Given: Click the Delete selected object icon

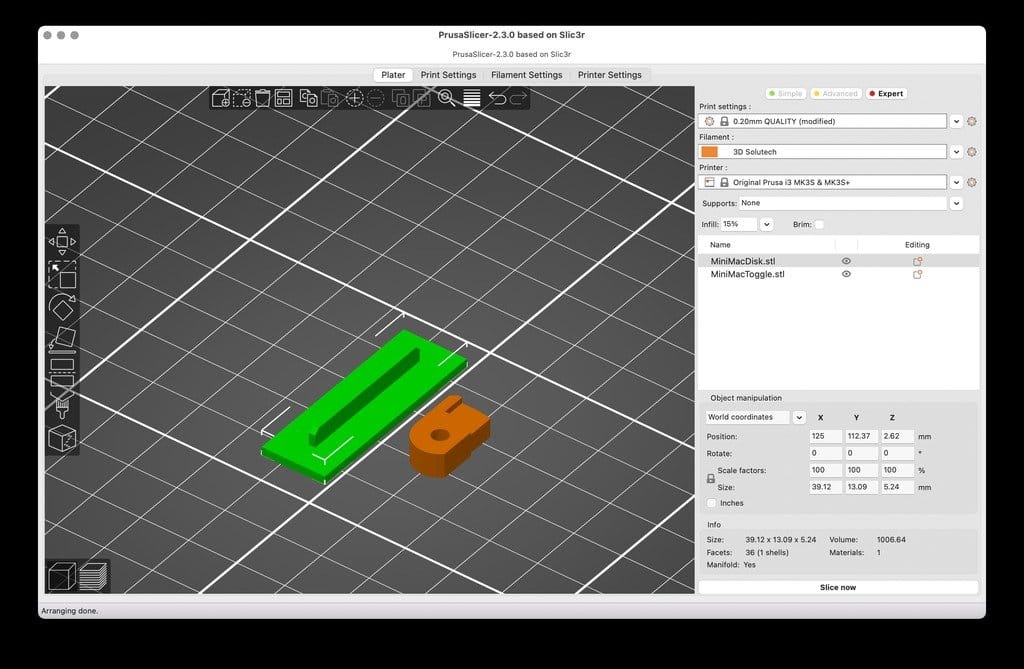Looking at the screenshot, I should coord(242,99).
